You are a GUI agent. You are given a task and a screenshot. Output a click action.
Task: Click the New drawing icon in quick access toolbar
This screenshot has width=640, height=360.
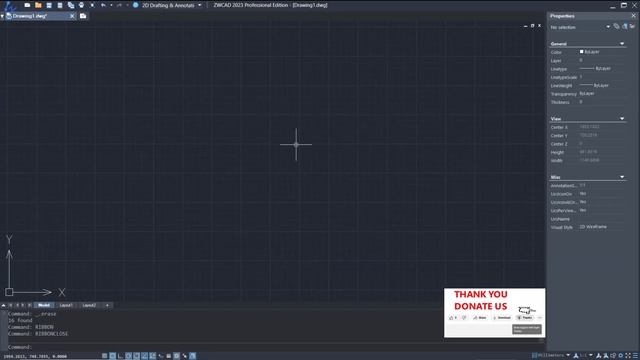click(x=27, y=5)
